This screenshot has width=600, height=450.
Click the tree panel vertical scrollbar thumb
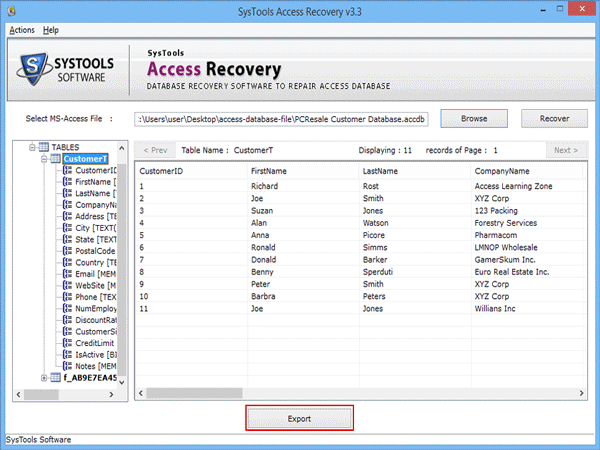[x=122, y=268]
